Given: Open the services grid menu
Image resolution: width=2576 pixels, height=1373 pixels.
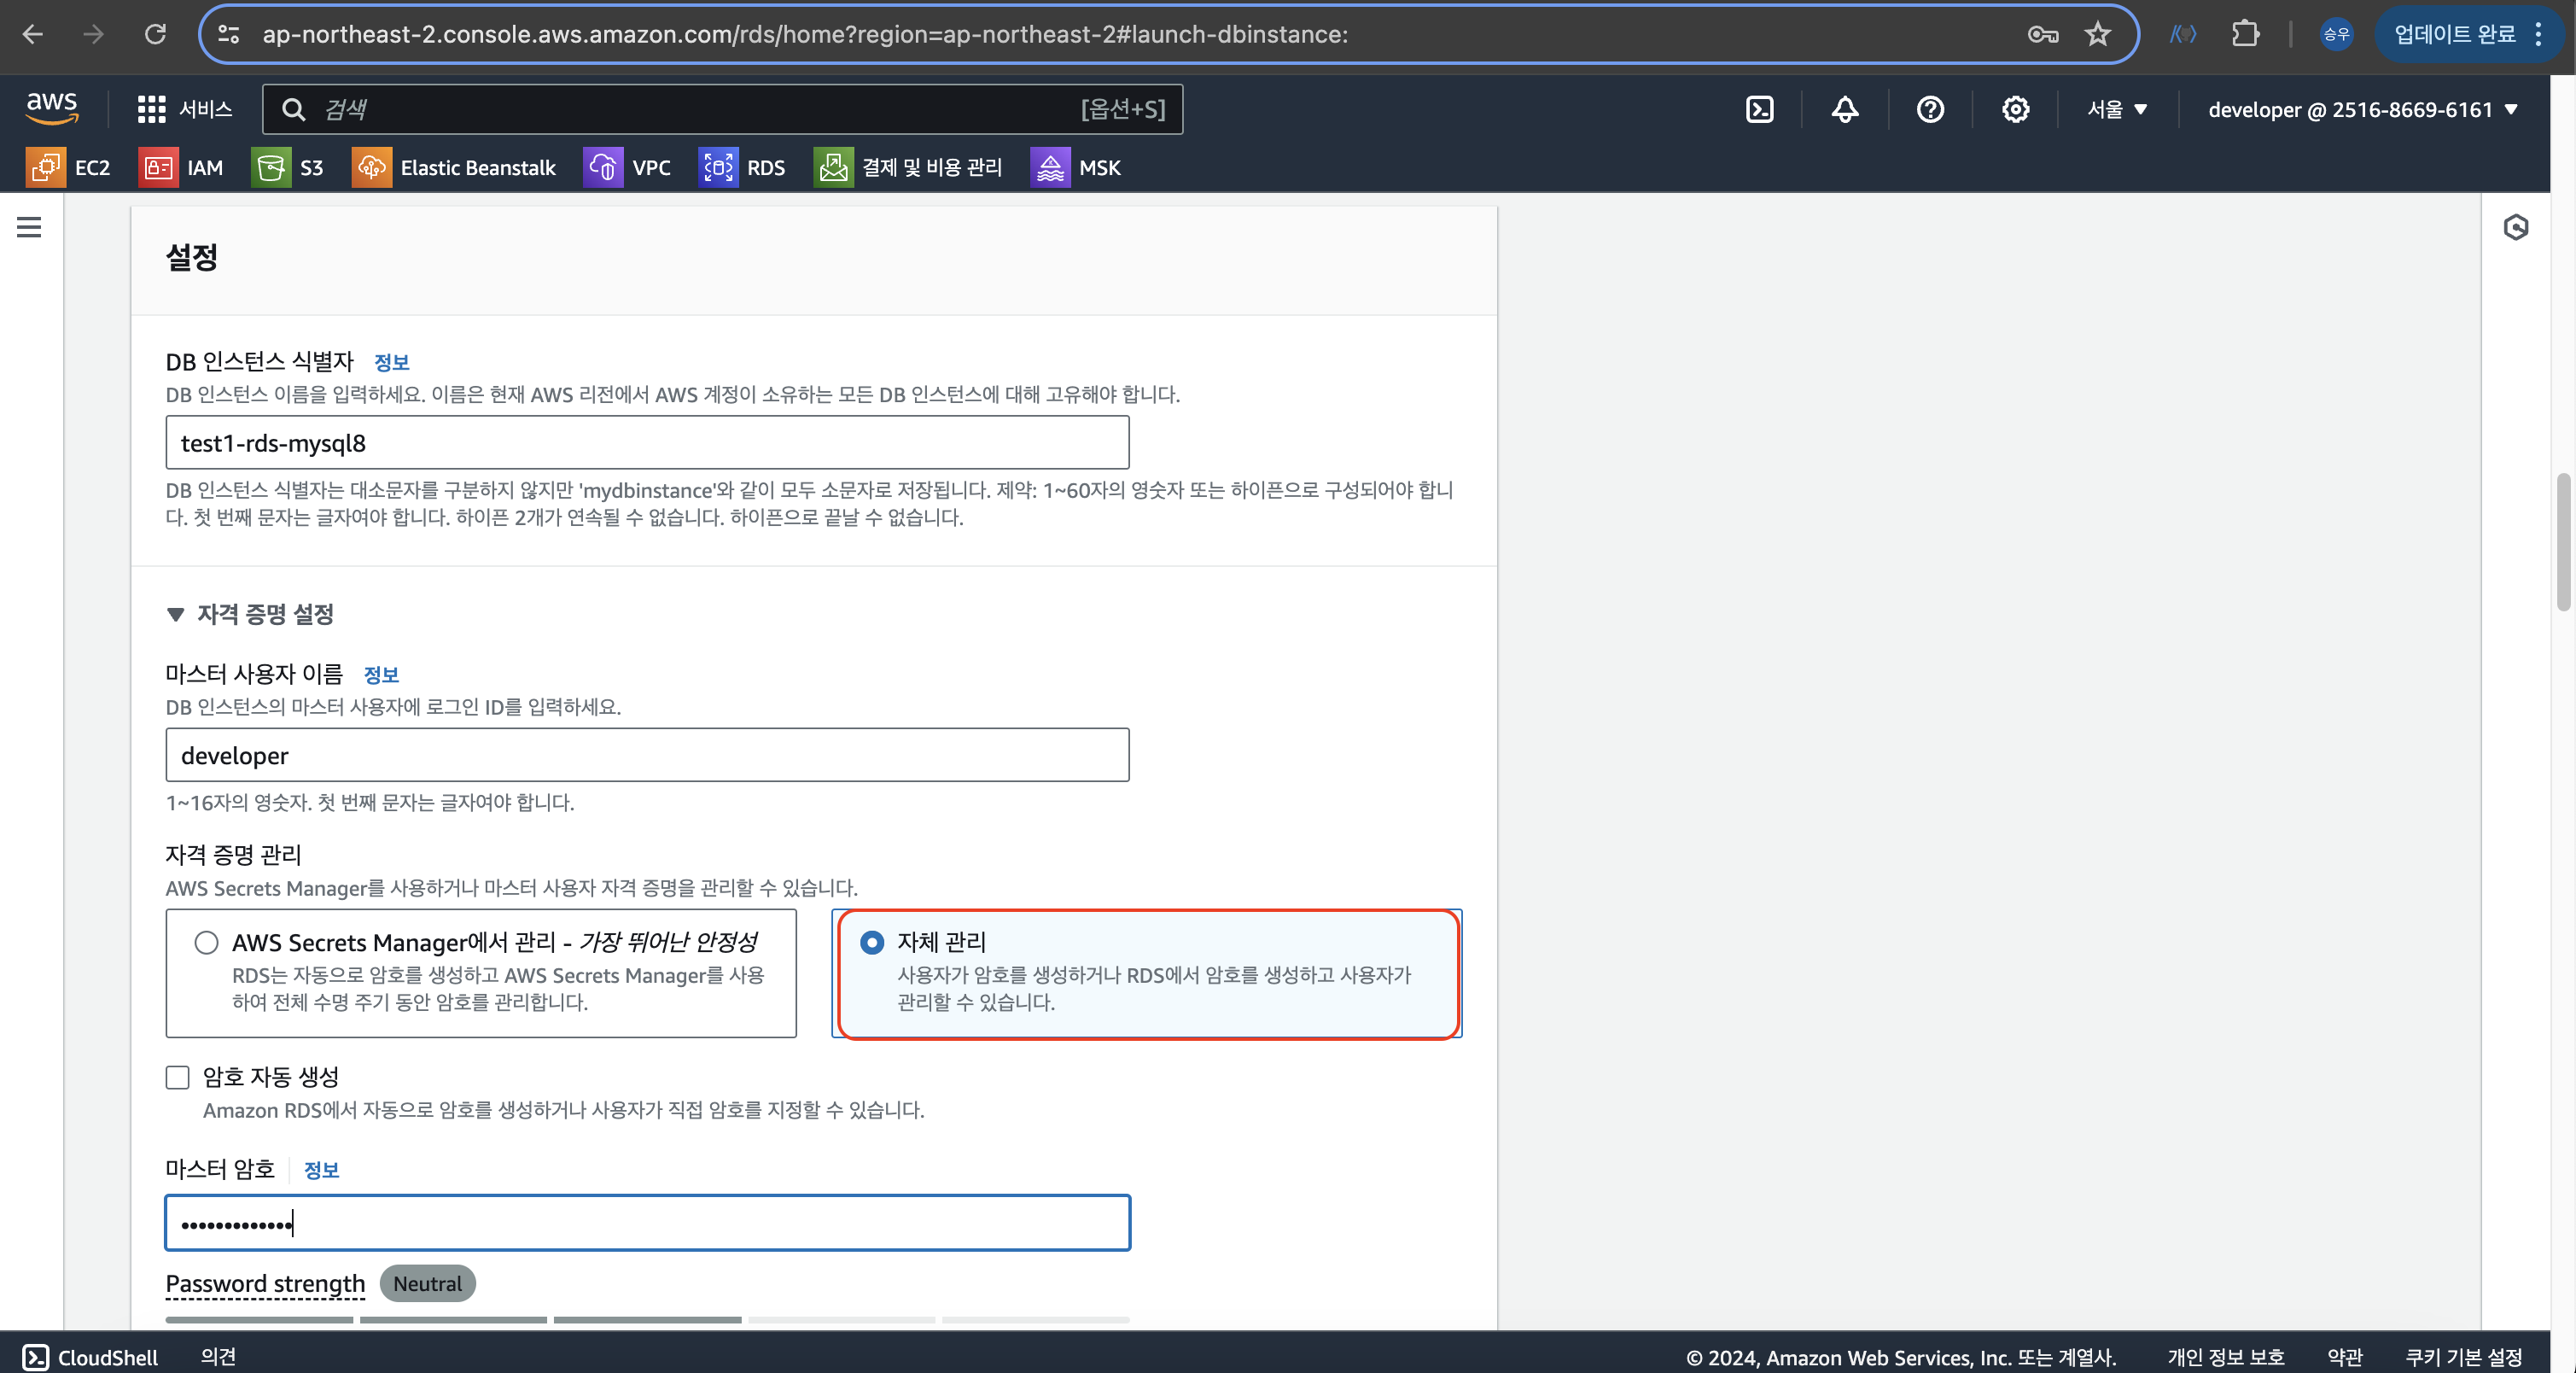Looking at the screenshot, I should pyautogui.click(x=152, y=109).
